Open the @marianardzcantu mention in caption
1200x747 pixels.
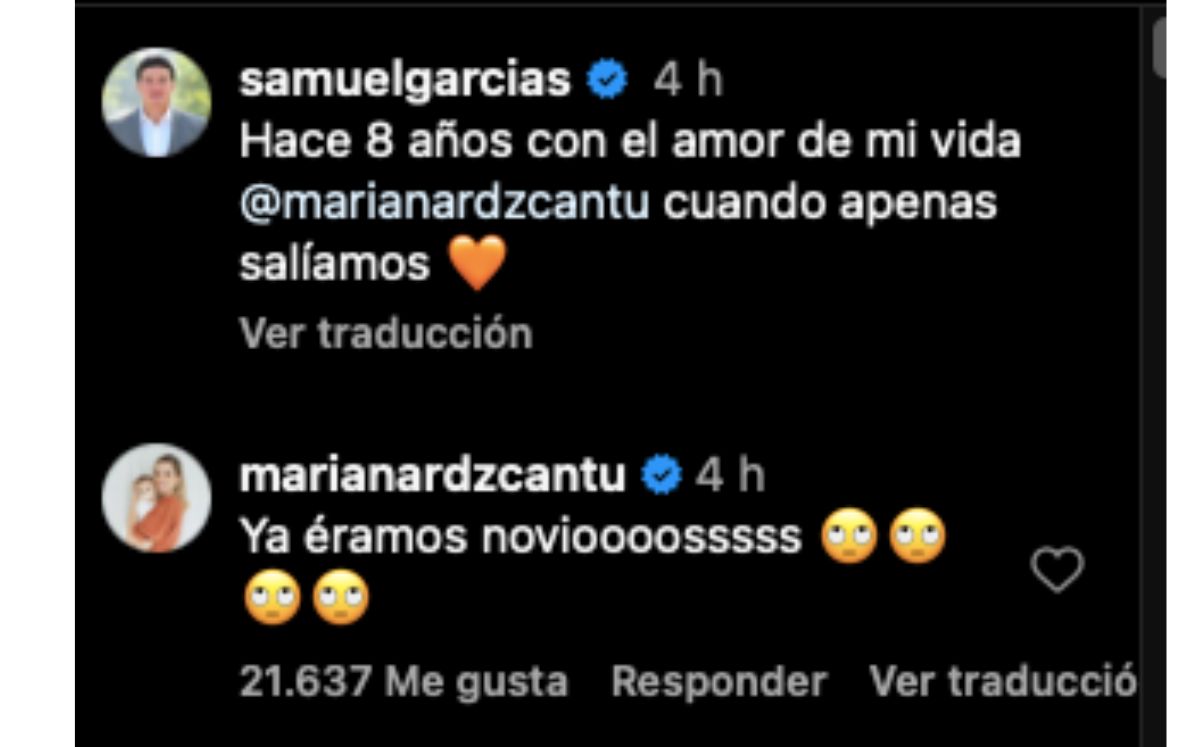point(445,203)
